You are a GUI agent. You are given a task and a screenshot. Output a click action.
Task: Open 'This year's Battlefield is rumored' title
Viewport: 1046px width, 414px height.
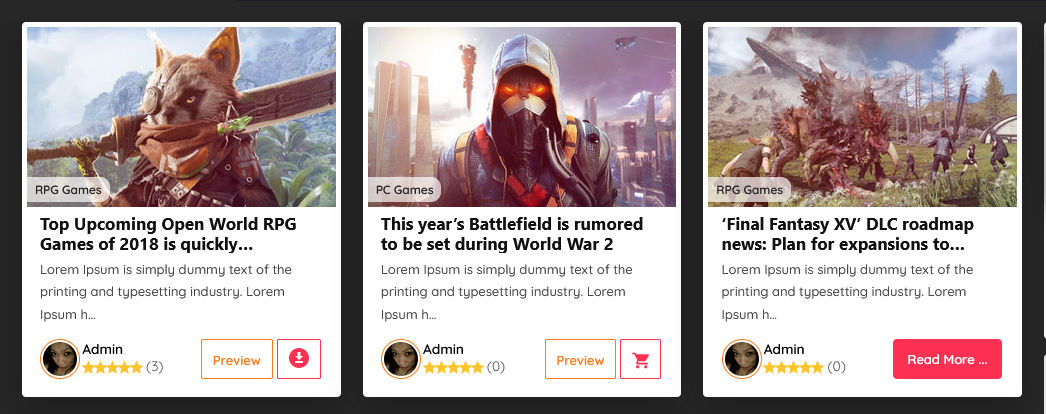[x=512, y=234]
